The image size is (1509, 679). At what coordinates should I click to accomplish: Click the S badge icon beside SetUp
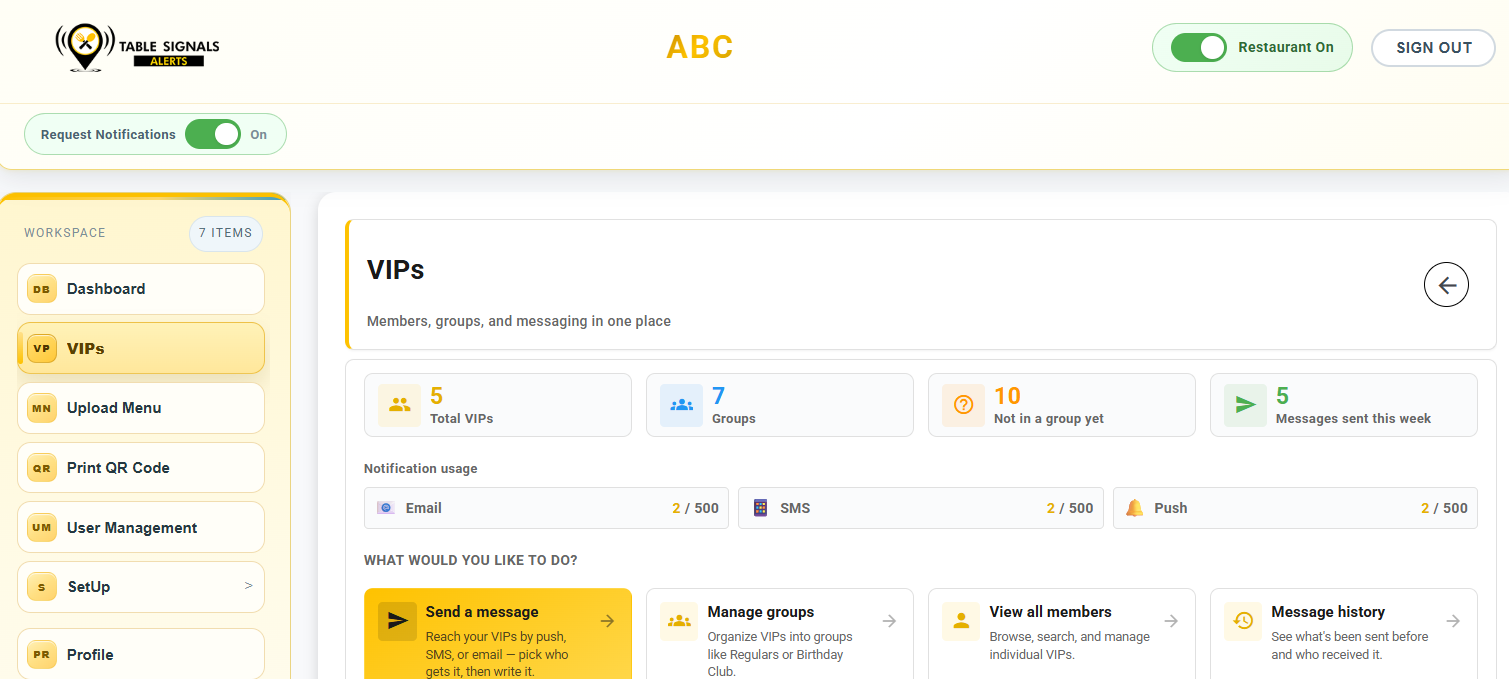click(42, 587)
